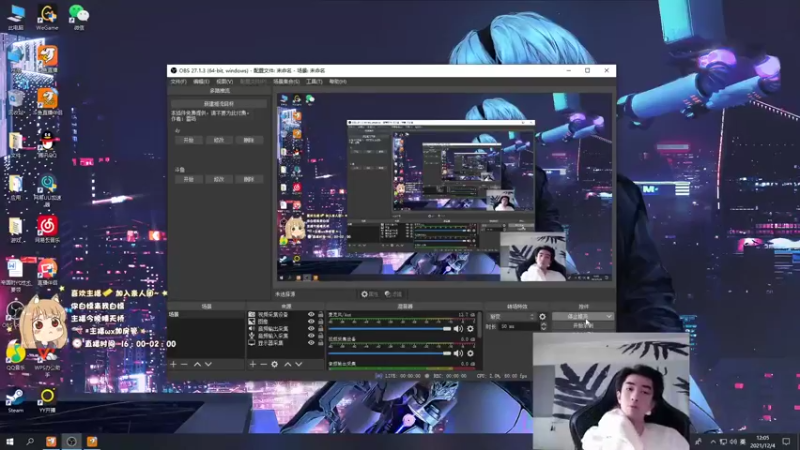Click the transition duration input field

pos(518,327)
